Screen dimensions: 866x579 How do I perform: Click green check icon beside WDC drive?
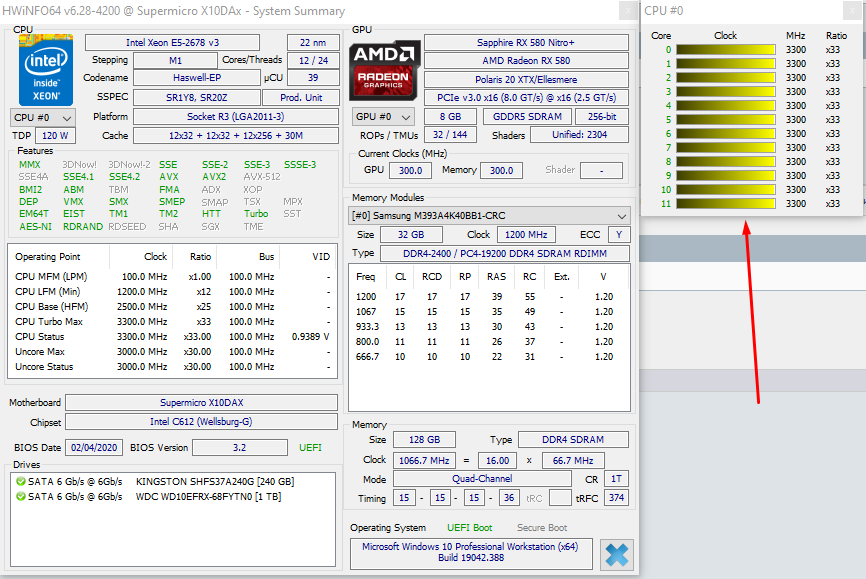point(21,497)
